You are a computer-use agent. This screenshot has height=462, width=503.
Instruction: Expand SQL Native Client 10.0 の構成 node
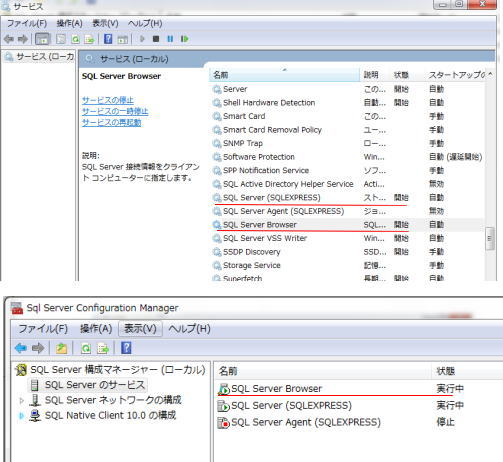22,416
